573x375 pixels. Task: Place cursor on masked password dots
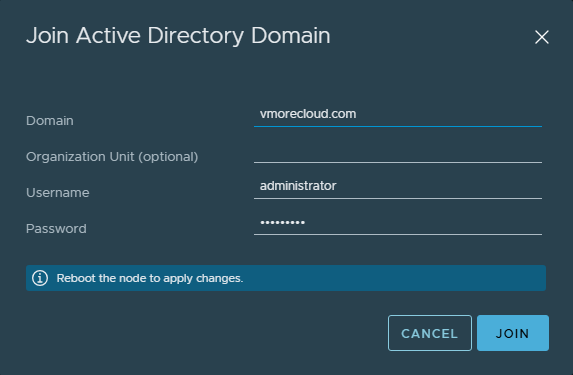tap(282, 222)
